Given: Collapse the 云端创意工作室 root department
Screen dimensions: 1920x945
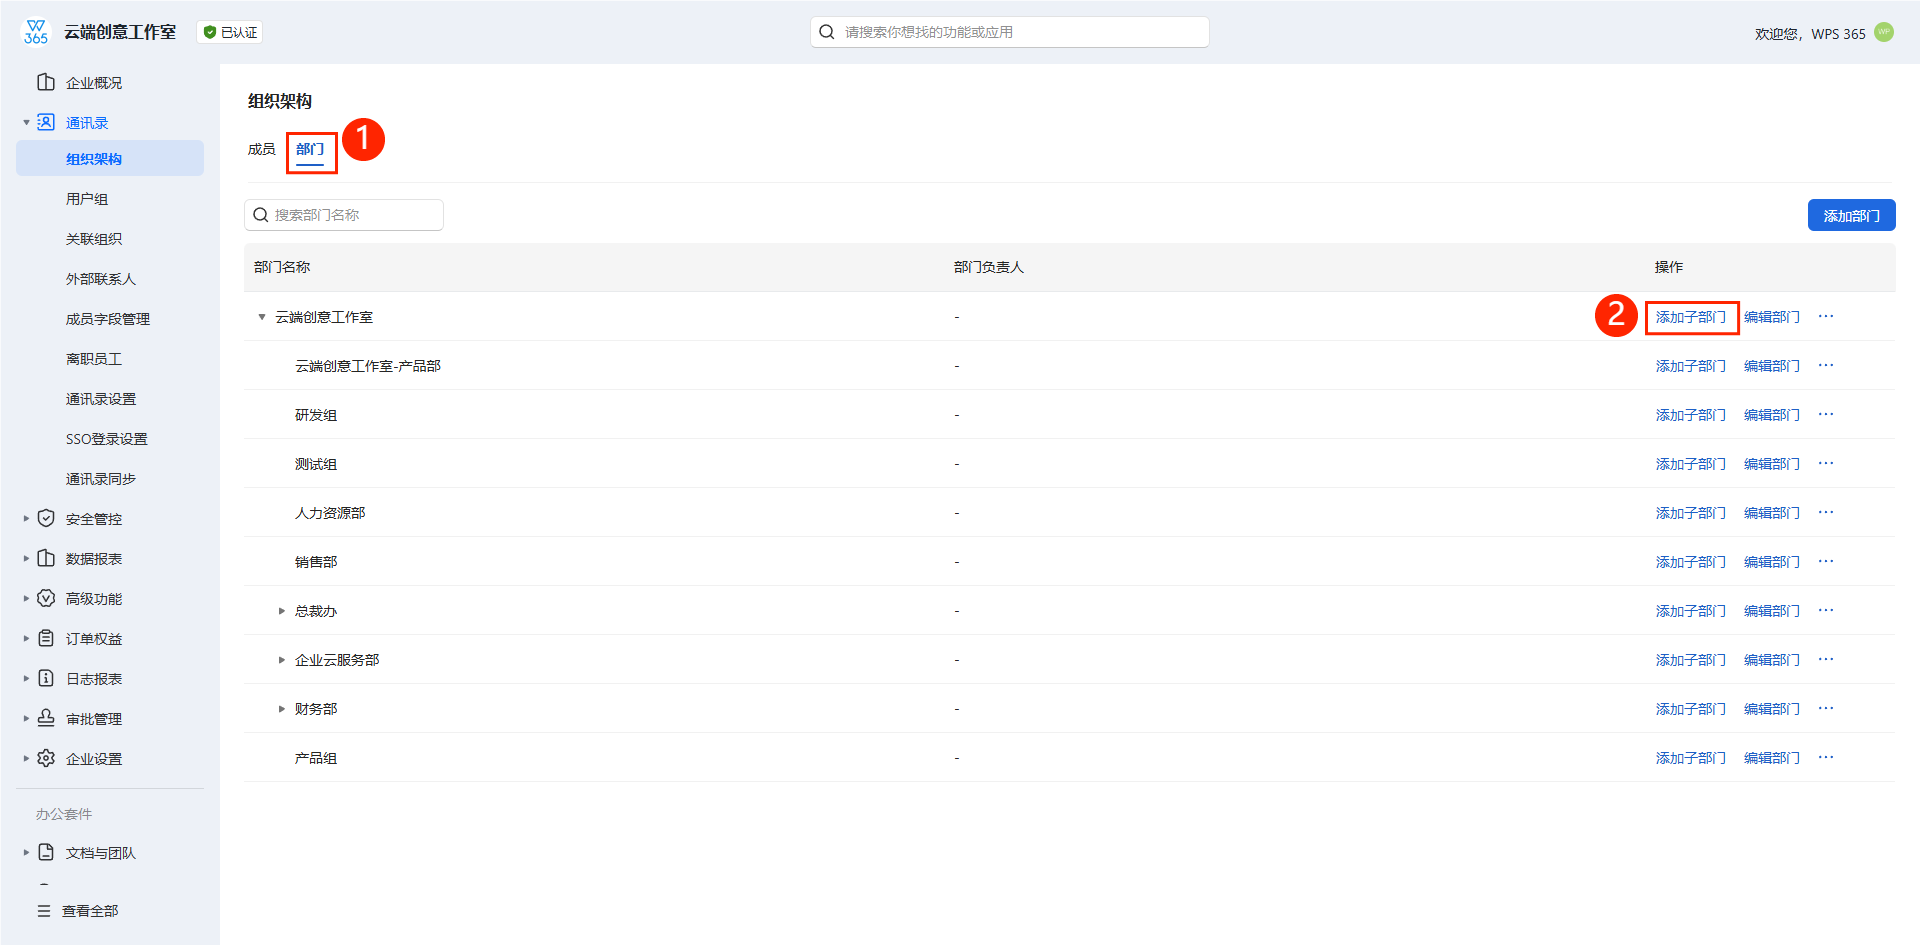Looking at the screenshot, I should point(262,317).
